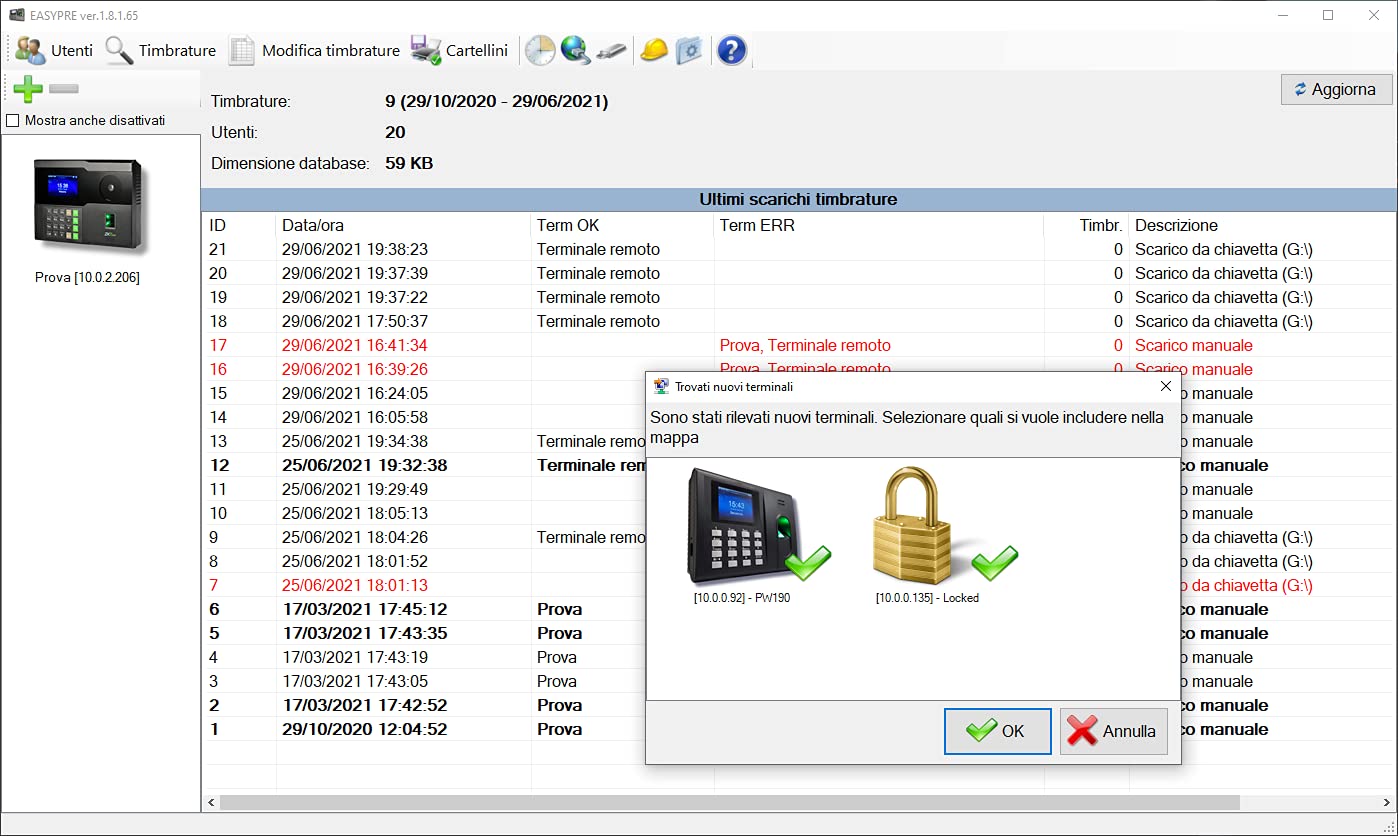Cancel the dialog with Annulla
This screenshot has width=1398, height=836.
tap(1113, 731)
